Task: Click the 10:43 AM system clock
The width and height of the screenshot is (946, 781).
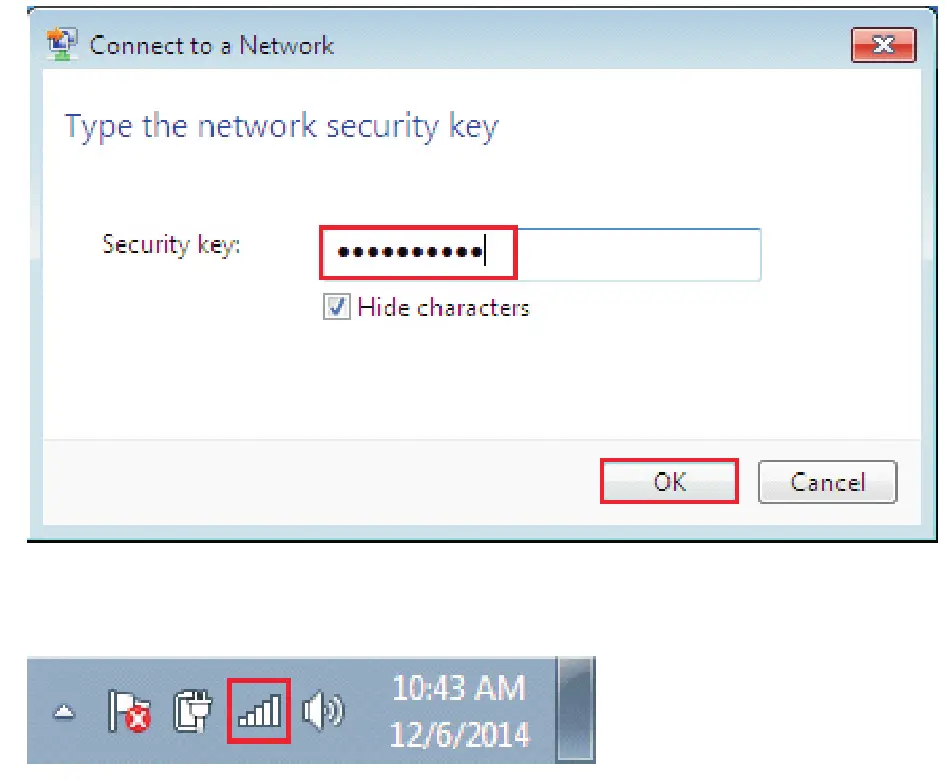Action: coord(458,688)
